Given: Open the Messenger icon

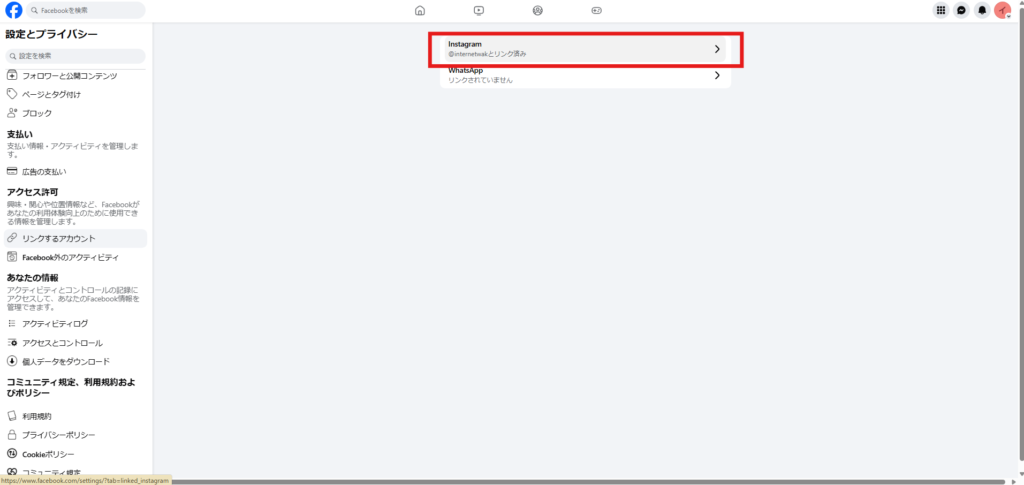Looking at the screenshot, I should (x=961, y=10).
